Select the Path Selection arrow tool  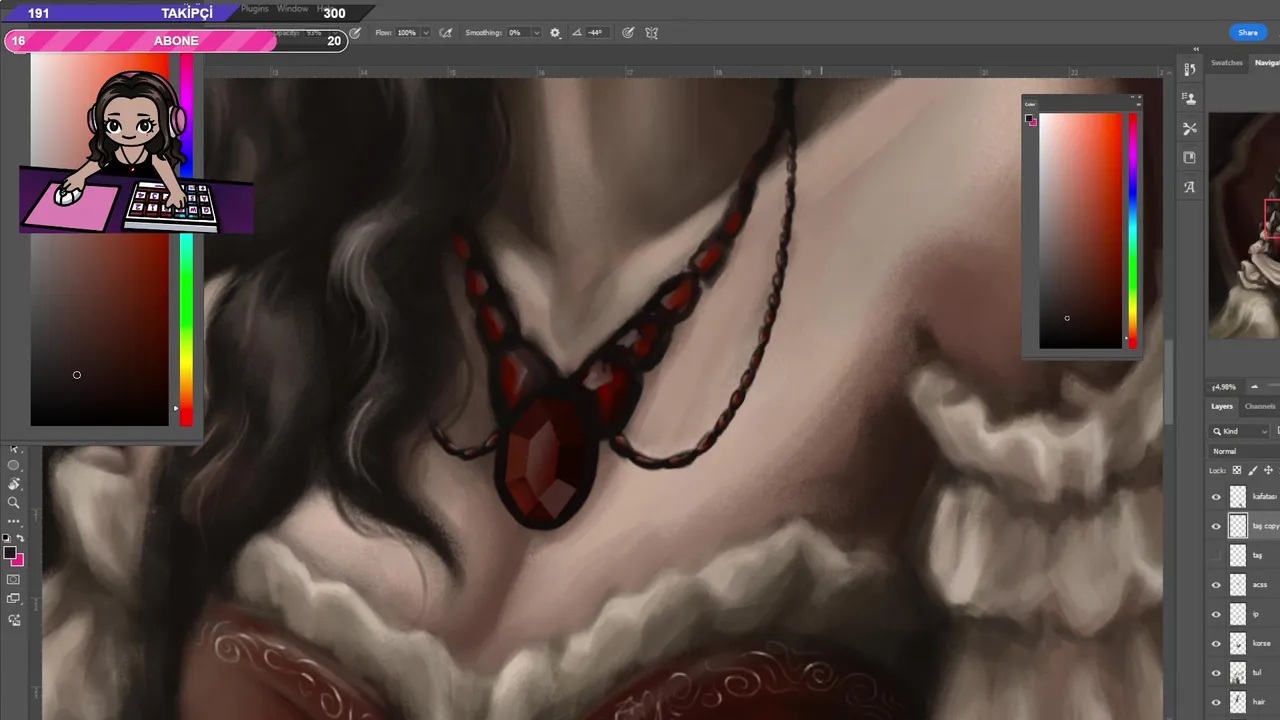(x=13, y=449)
